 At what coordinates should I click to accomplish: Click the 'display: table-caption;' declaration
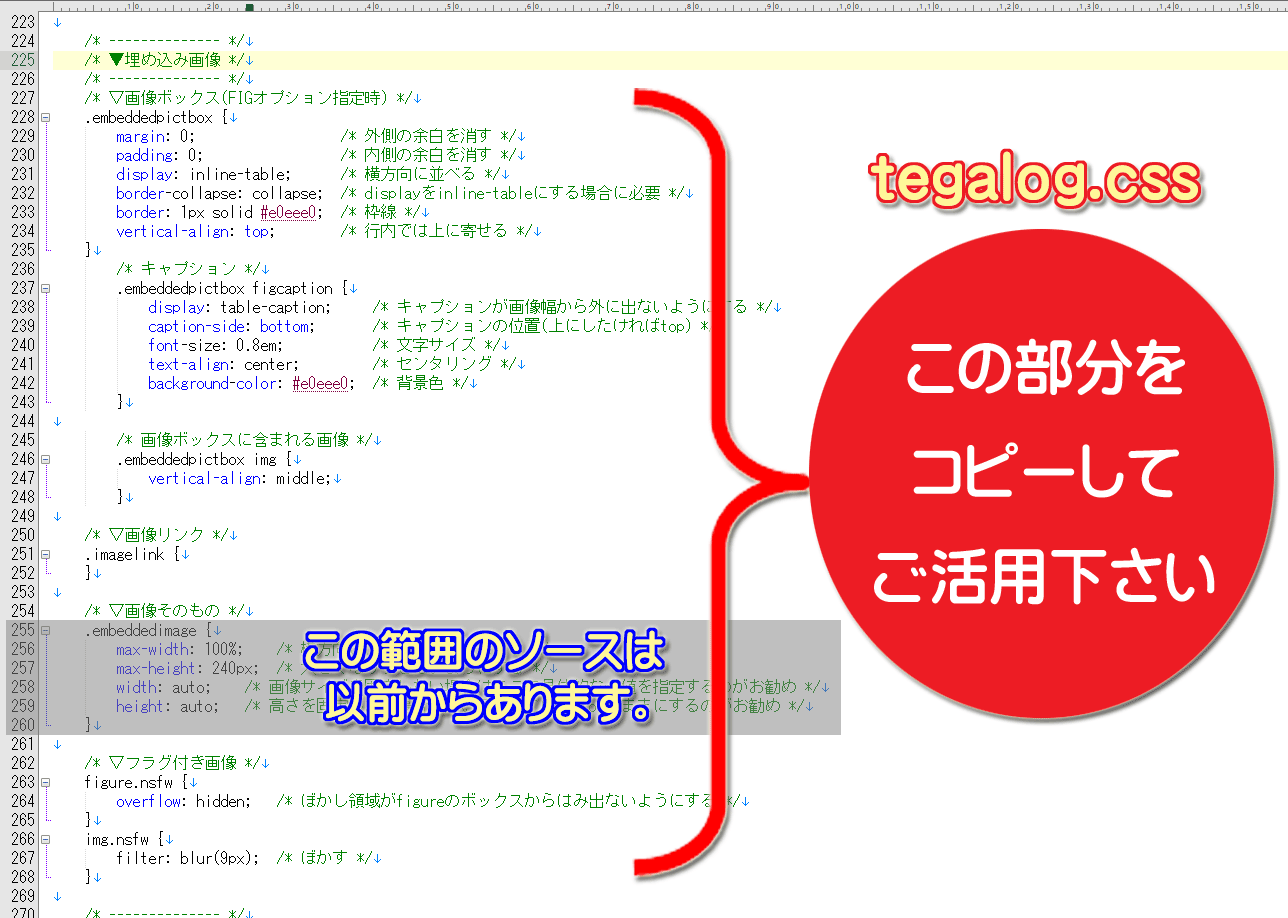pos(239,308)
